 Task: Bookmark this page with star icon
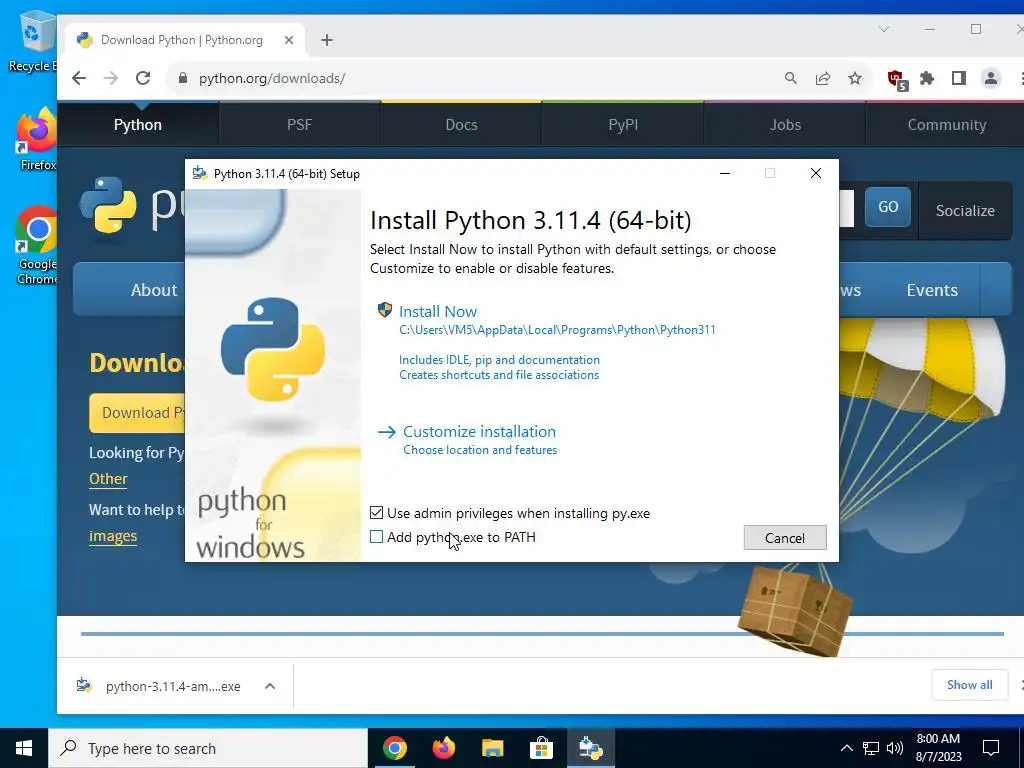point(855,78)
